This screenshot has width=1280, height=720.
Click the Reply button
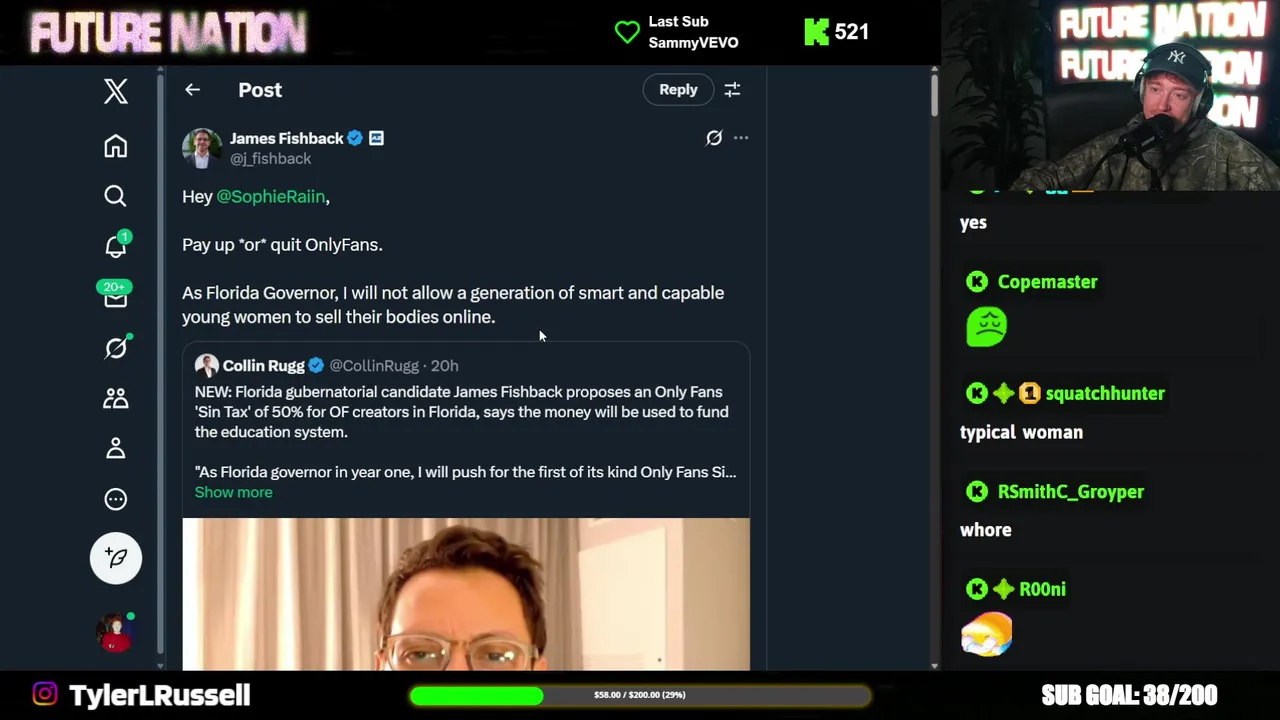click(x=678, y=90)
